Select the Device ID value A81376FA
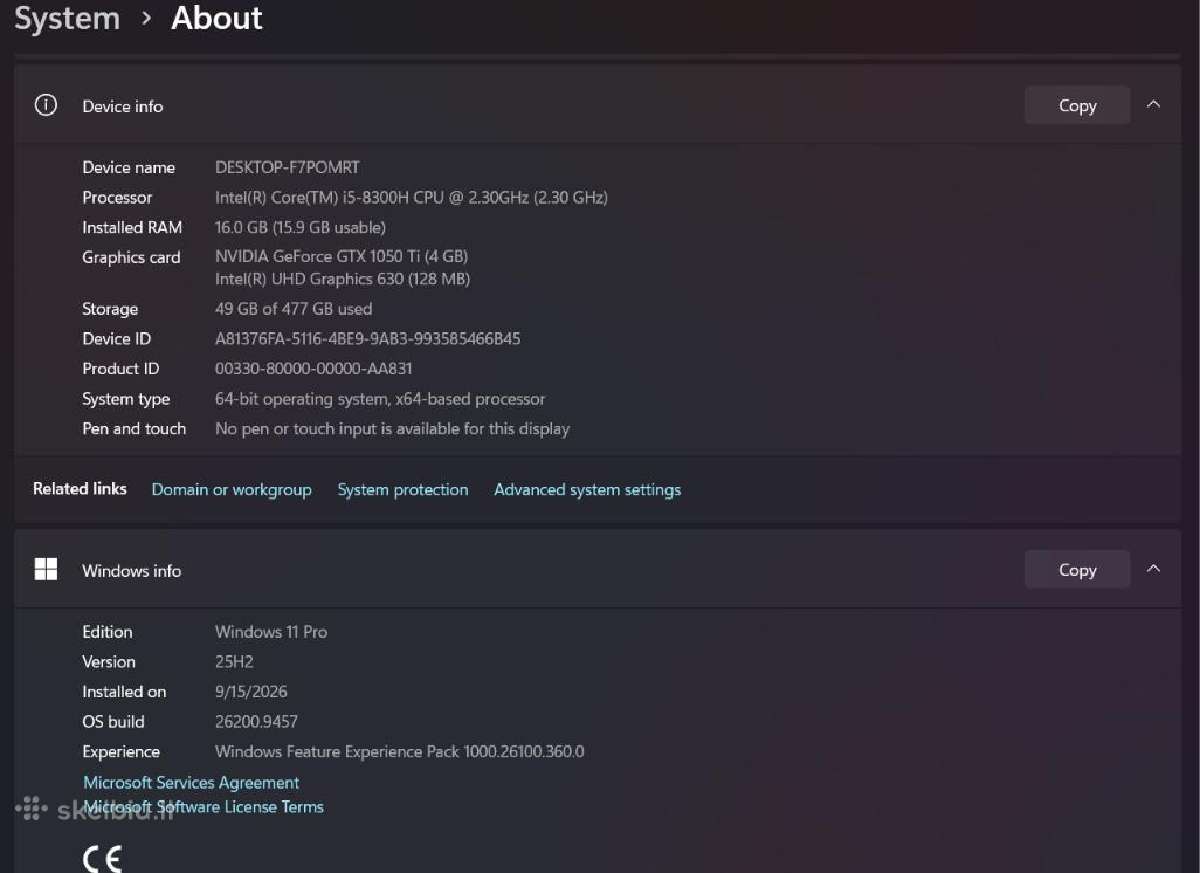The height and width of the screenshot is (873, 1200). coord(367,339)
